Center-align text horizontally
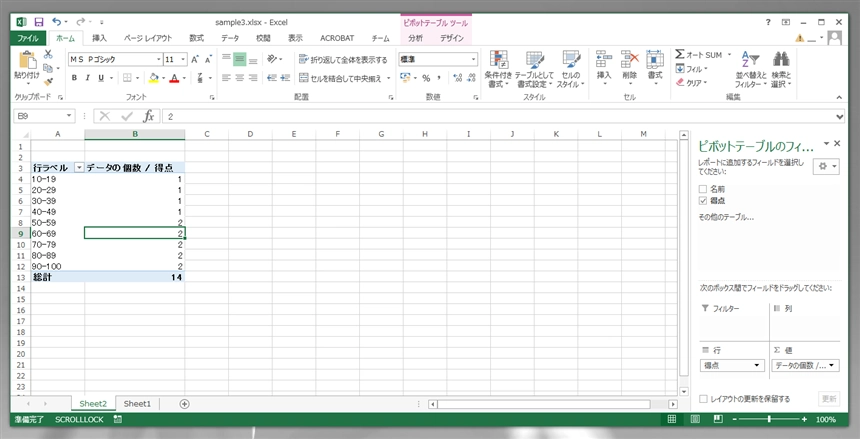 click(x=240, y=78)
